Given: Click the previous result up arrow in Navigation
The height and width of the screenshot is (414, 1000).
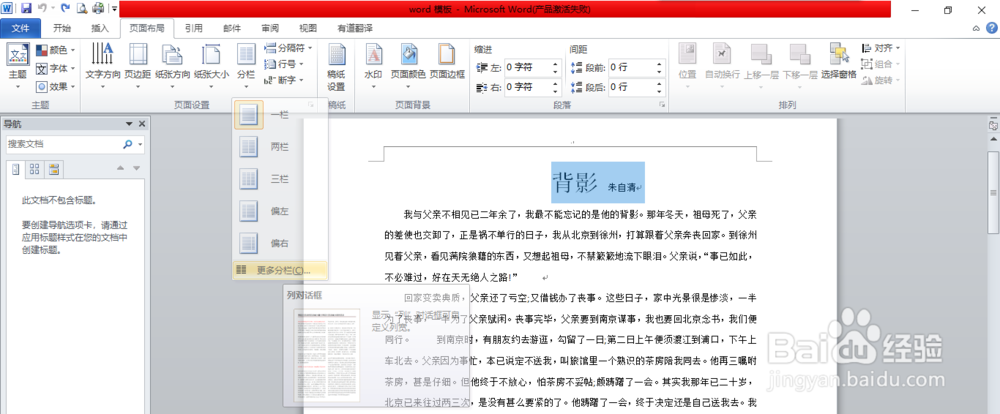Looking at the screenshot, I should click(x=121, y=168).
